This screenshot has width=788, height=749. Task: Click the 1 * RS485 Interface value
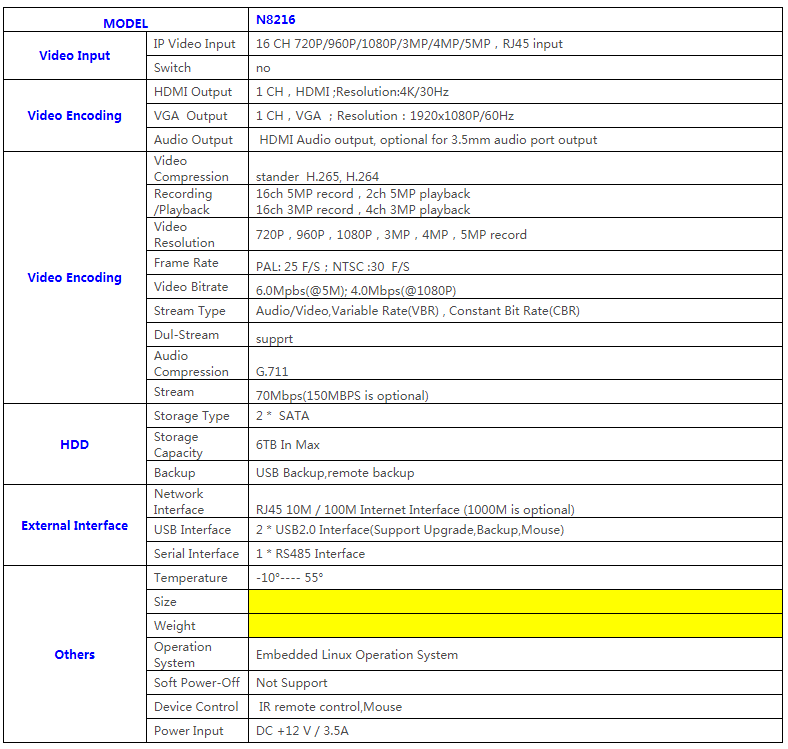[311, 554]
